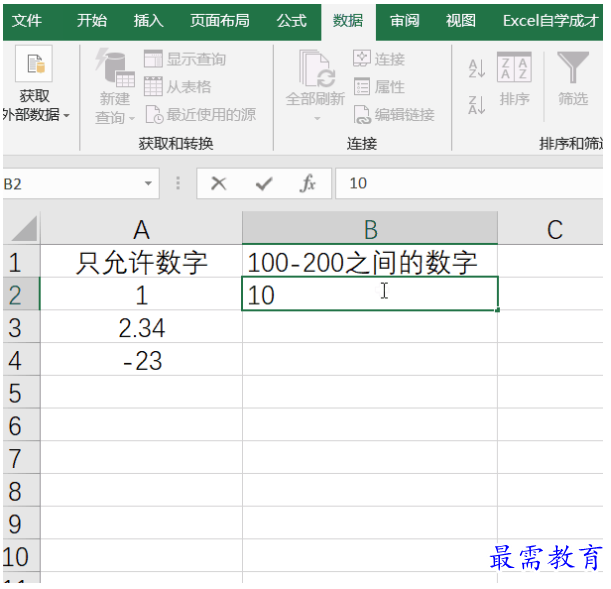Select row 1 header
The width and height of the screenshot is (611, 589).
coord(21,262)
